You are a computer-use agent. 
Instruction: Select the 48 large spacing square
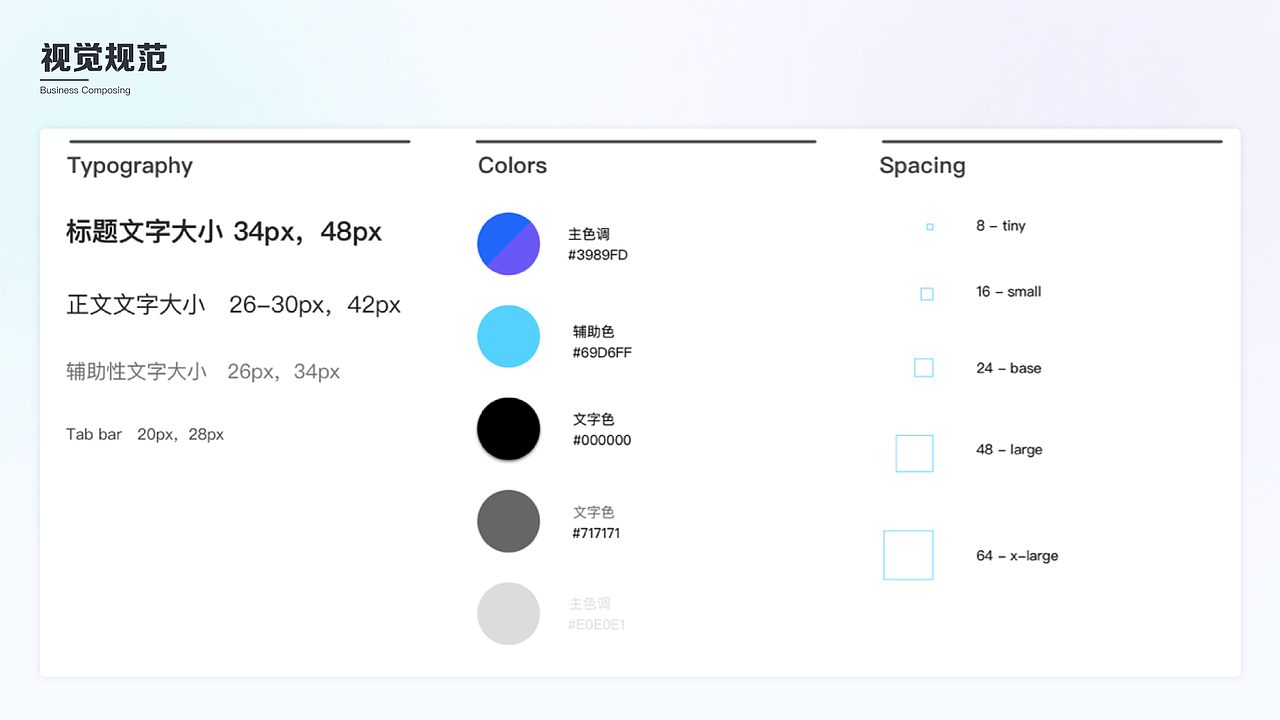click(914, 453)
